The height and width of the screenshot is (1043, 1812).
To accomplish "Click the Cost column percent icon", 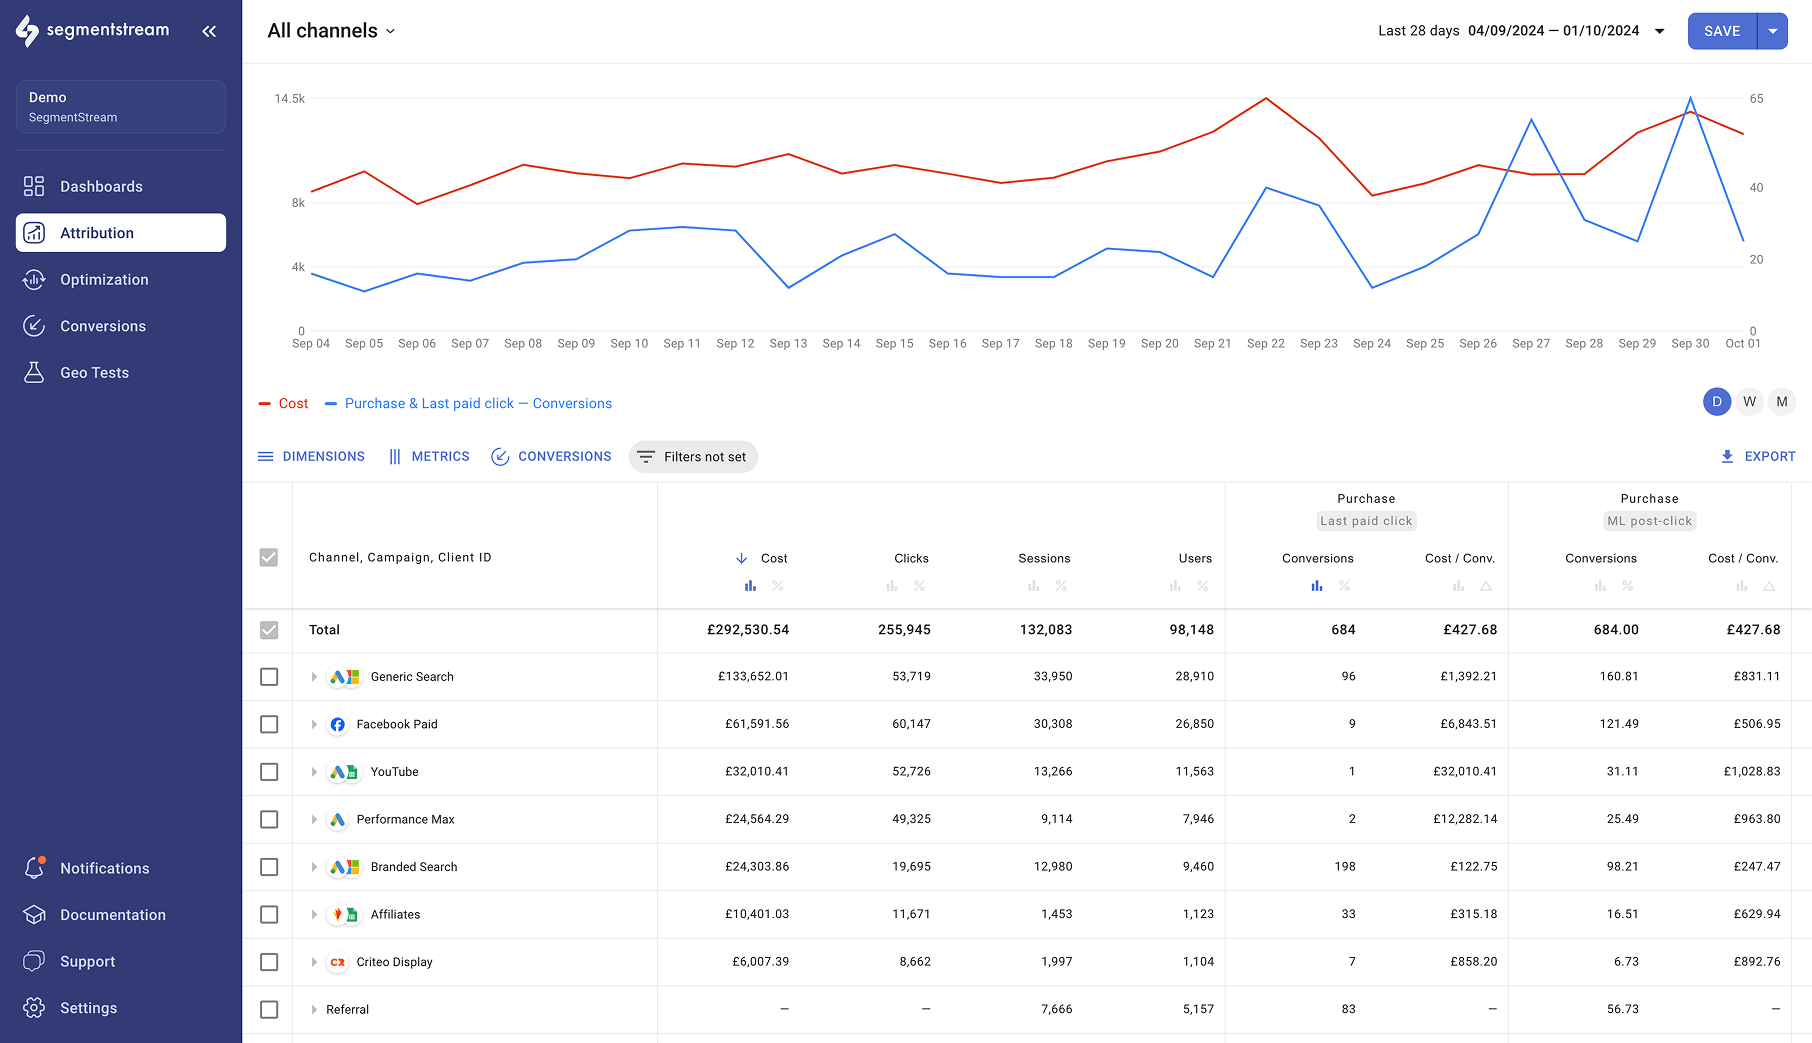I will [778, 586].
